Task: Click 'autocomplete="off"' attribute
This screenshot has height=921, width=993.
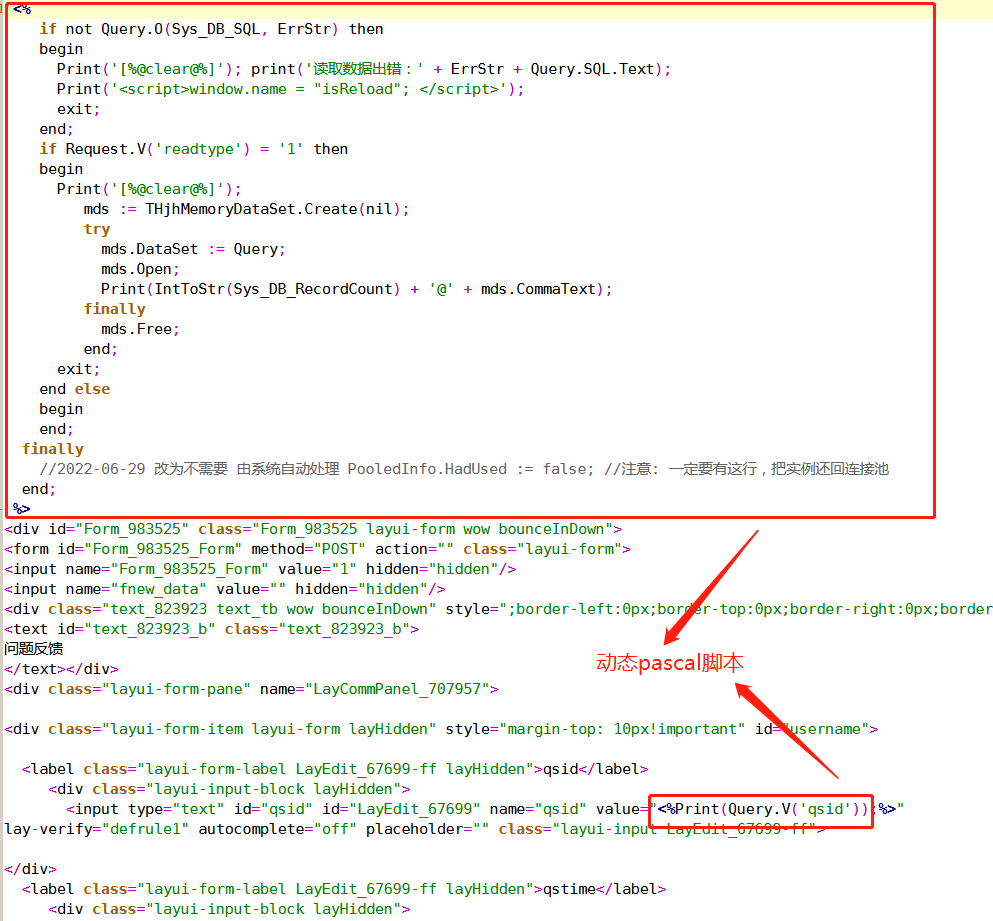Action: (x=277, y=829)
